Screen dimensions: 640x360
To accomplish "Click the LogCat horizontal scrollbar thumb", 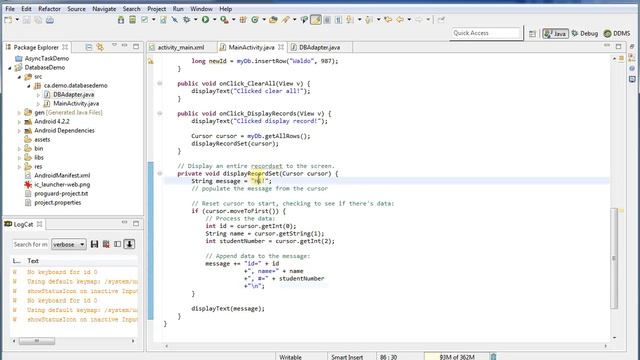I will pyautogui.click(x=37, y=340).
